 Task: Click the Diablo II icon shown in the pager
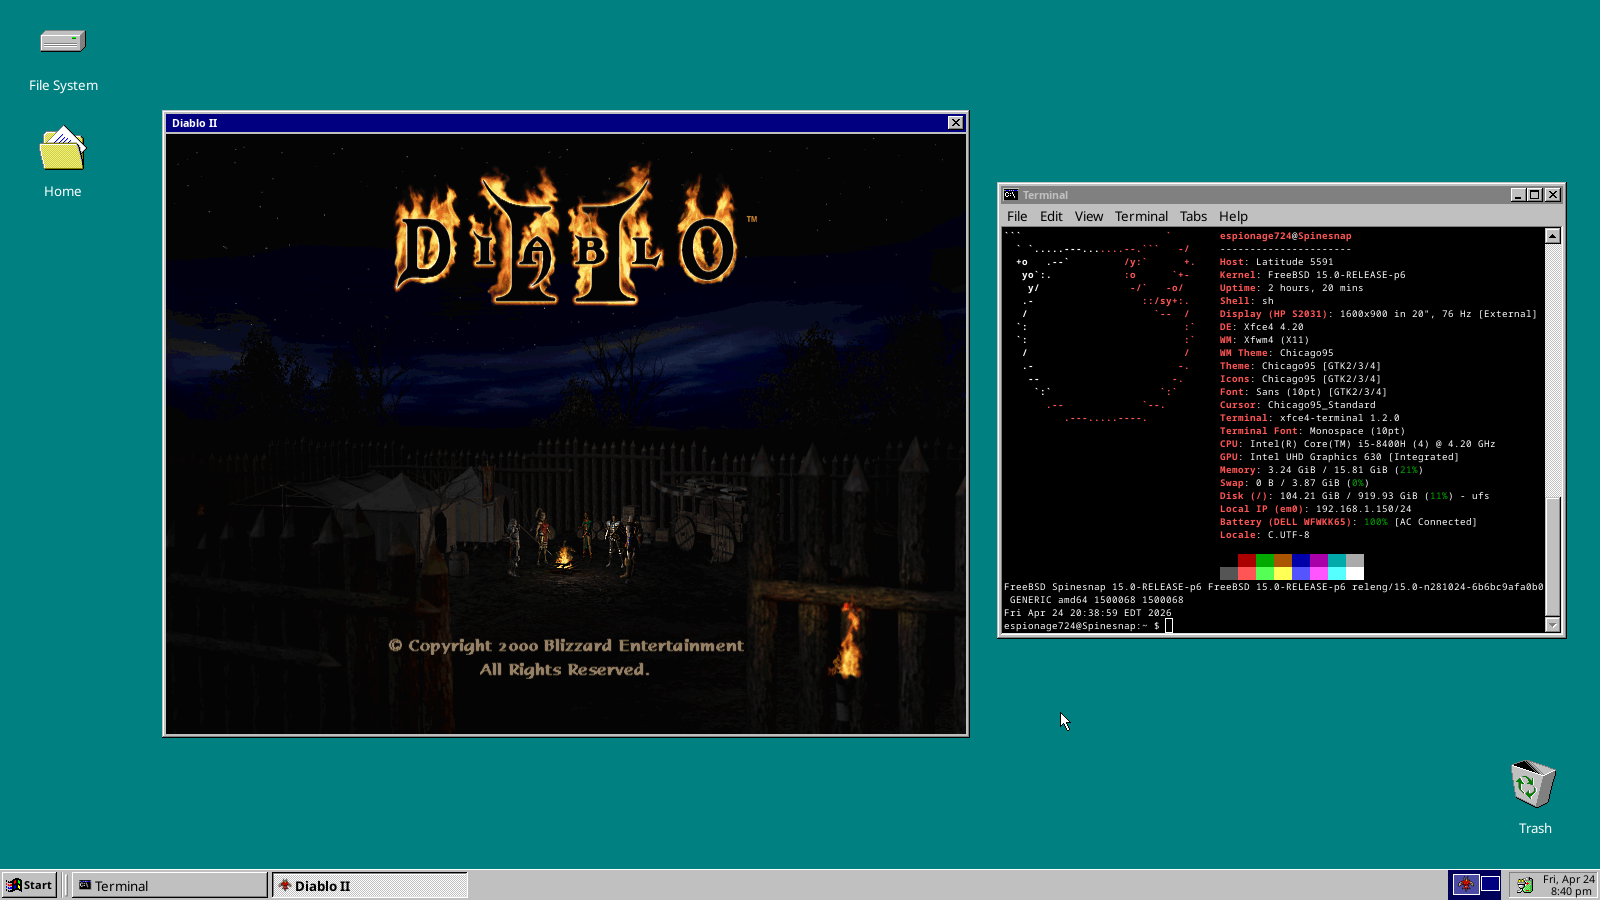(x=1466, y=885)
